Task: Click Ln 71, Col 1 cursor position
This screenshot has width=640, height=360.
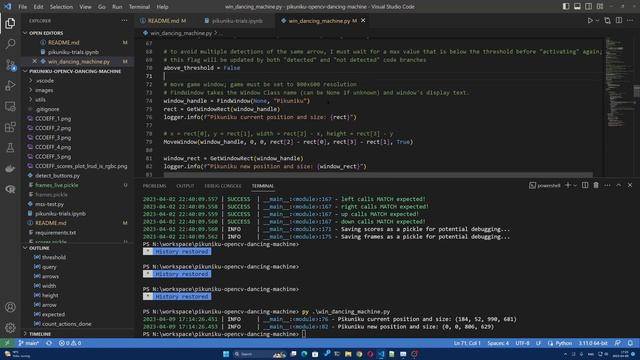Action: (x=467, y=343)
